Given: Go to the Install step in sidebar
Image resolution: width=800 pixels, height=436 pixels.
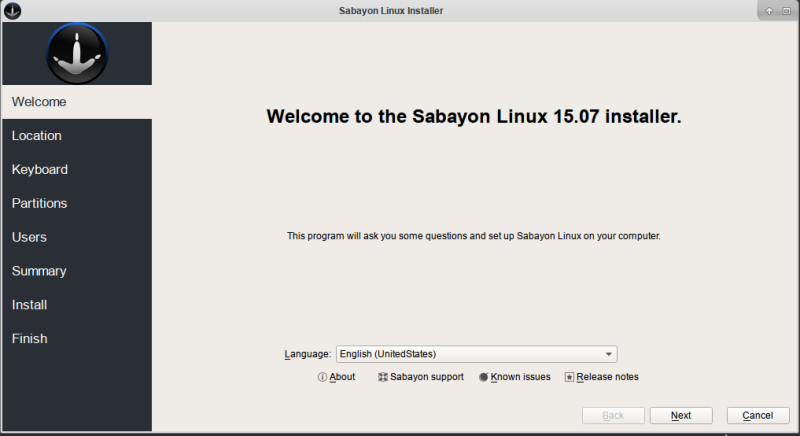Looking at the screenshot, I should pos(77,304).
